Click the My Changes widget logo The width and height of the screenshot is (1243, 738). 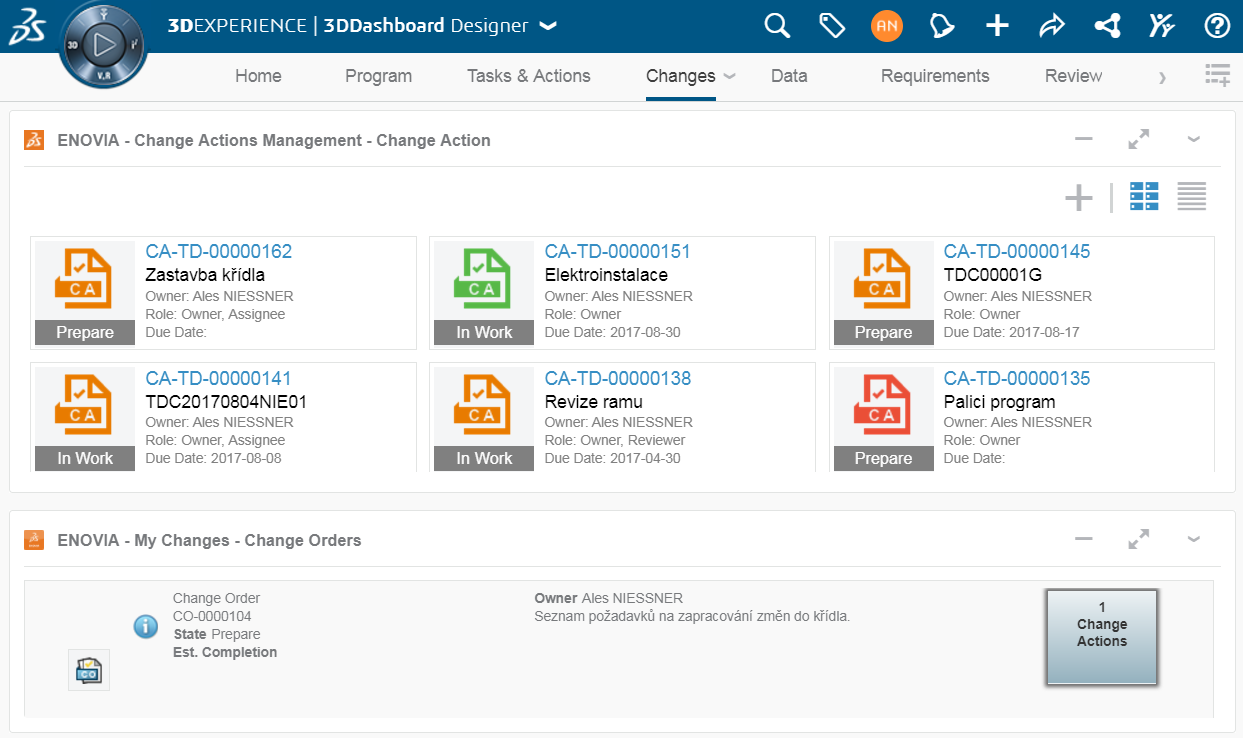coord(34,540)
